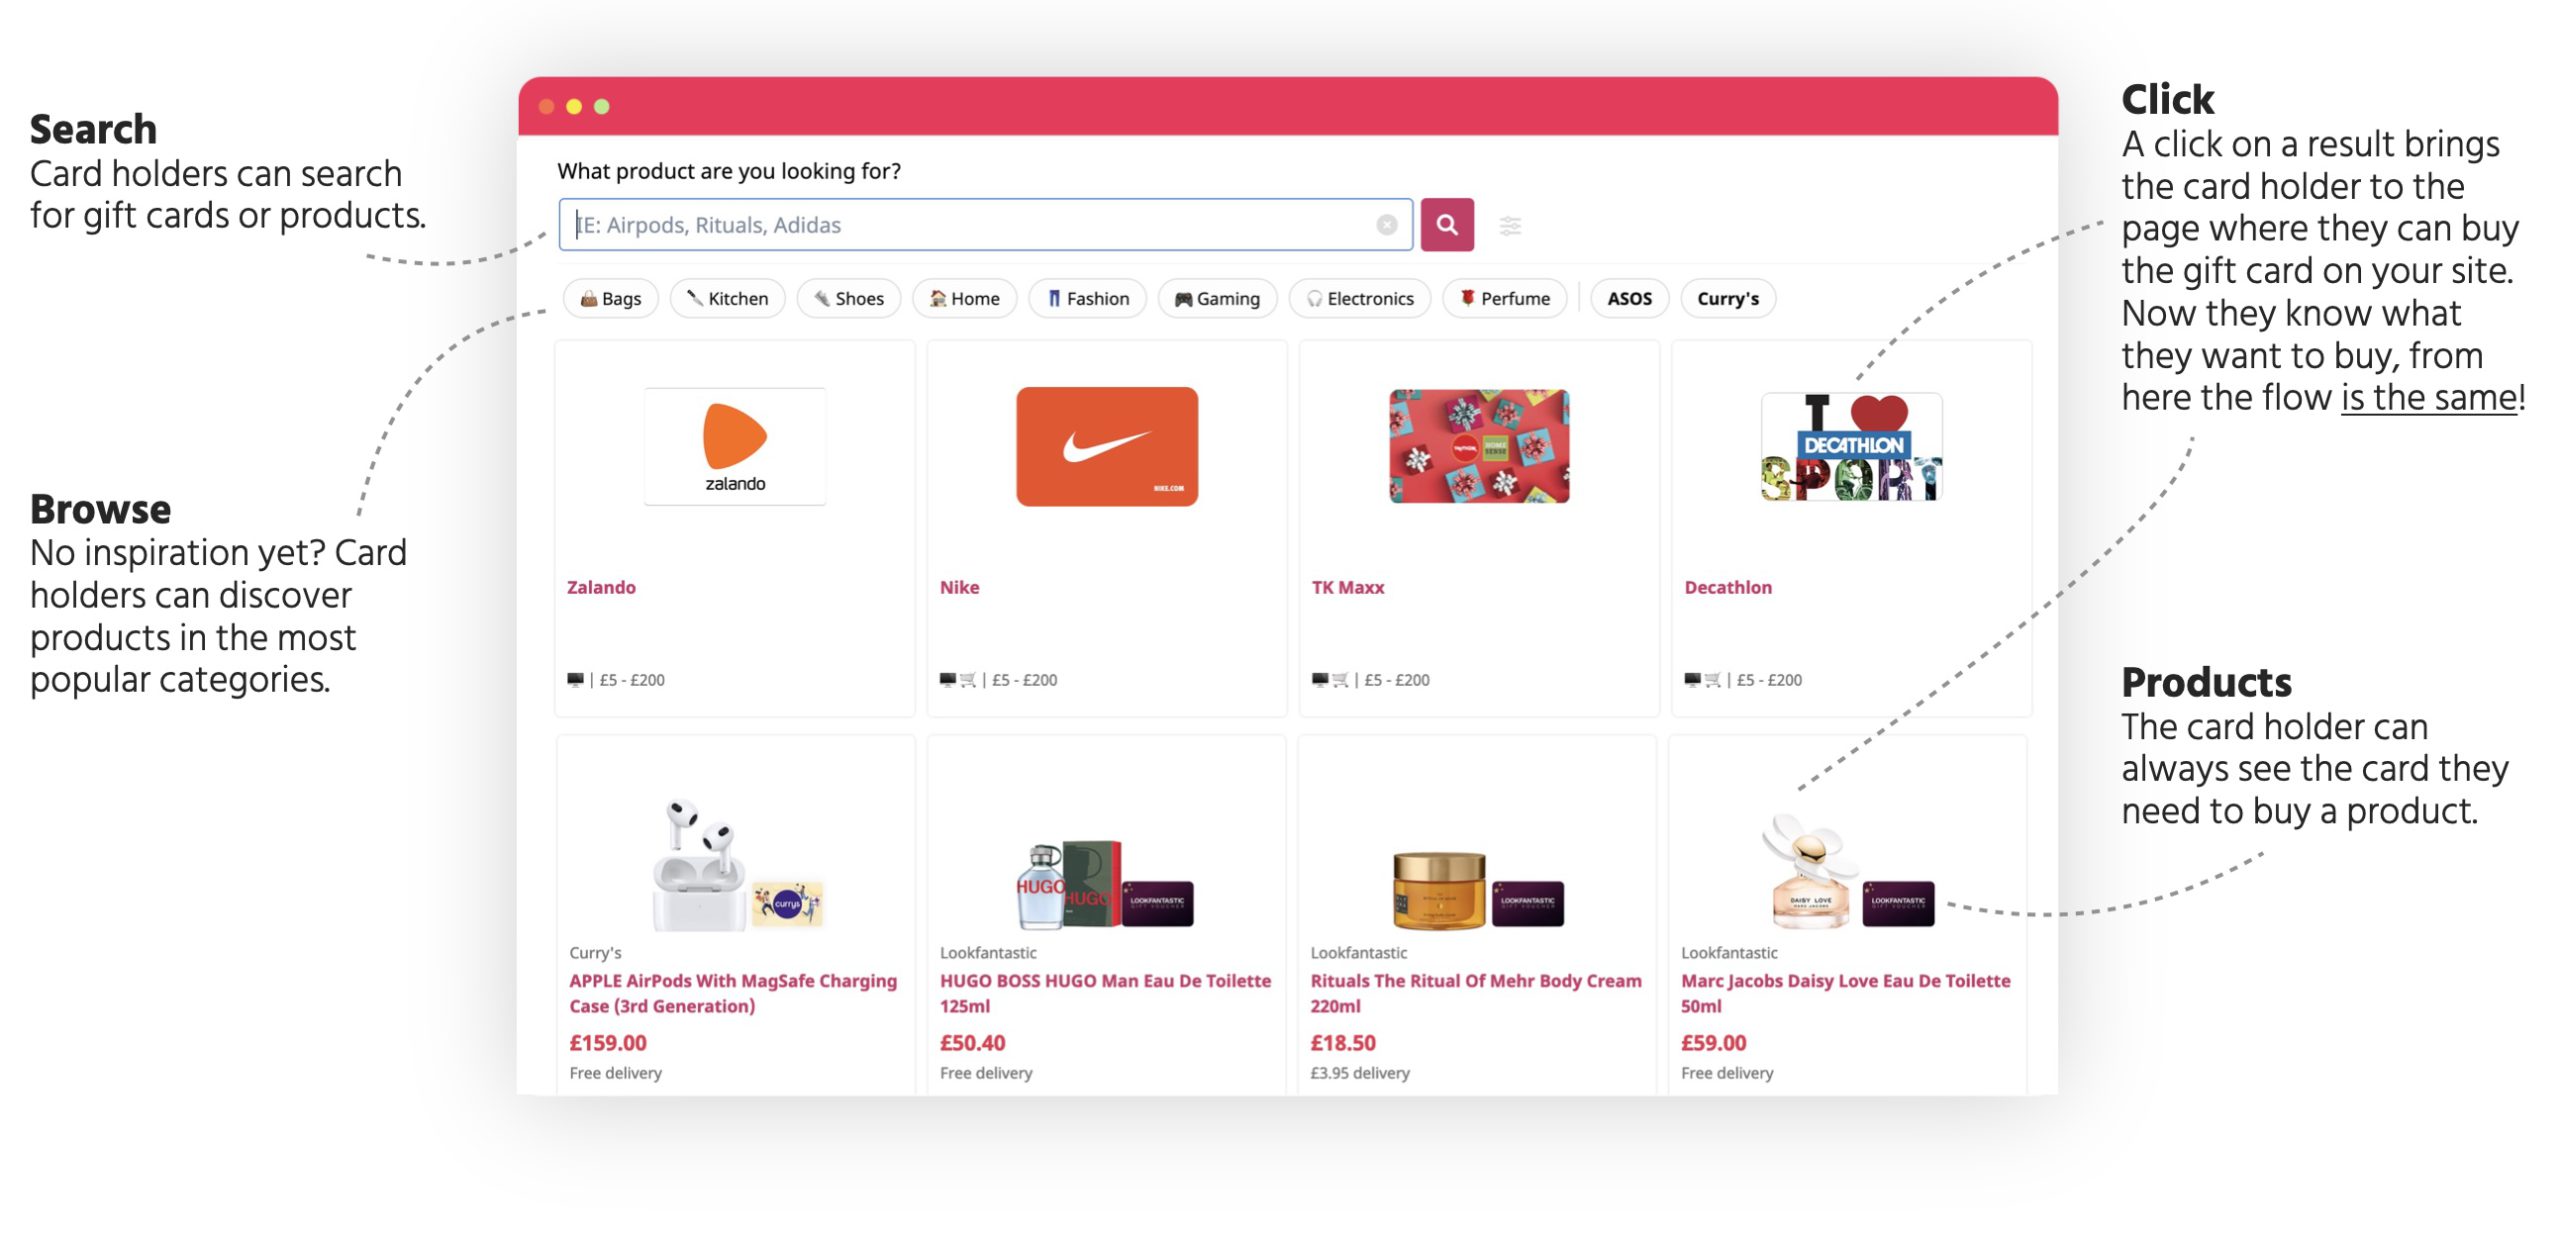
Task: Open the Zalando gift card image
Action: (x=735, y=446)
